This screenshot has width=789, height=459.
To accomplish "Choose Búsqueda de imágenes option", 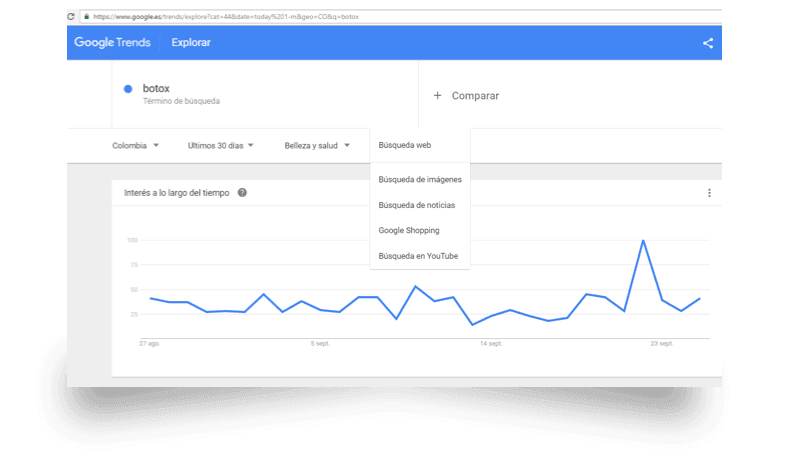I will 419,179.
